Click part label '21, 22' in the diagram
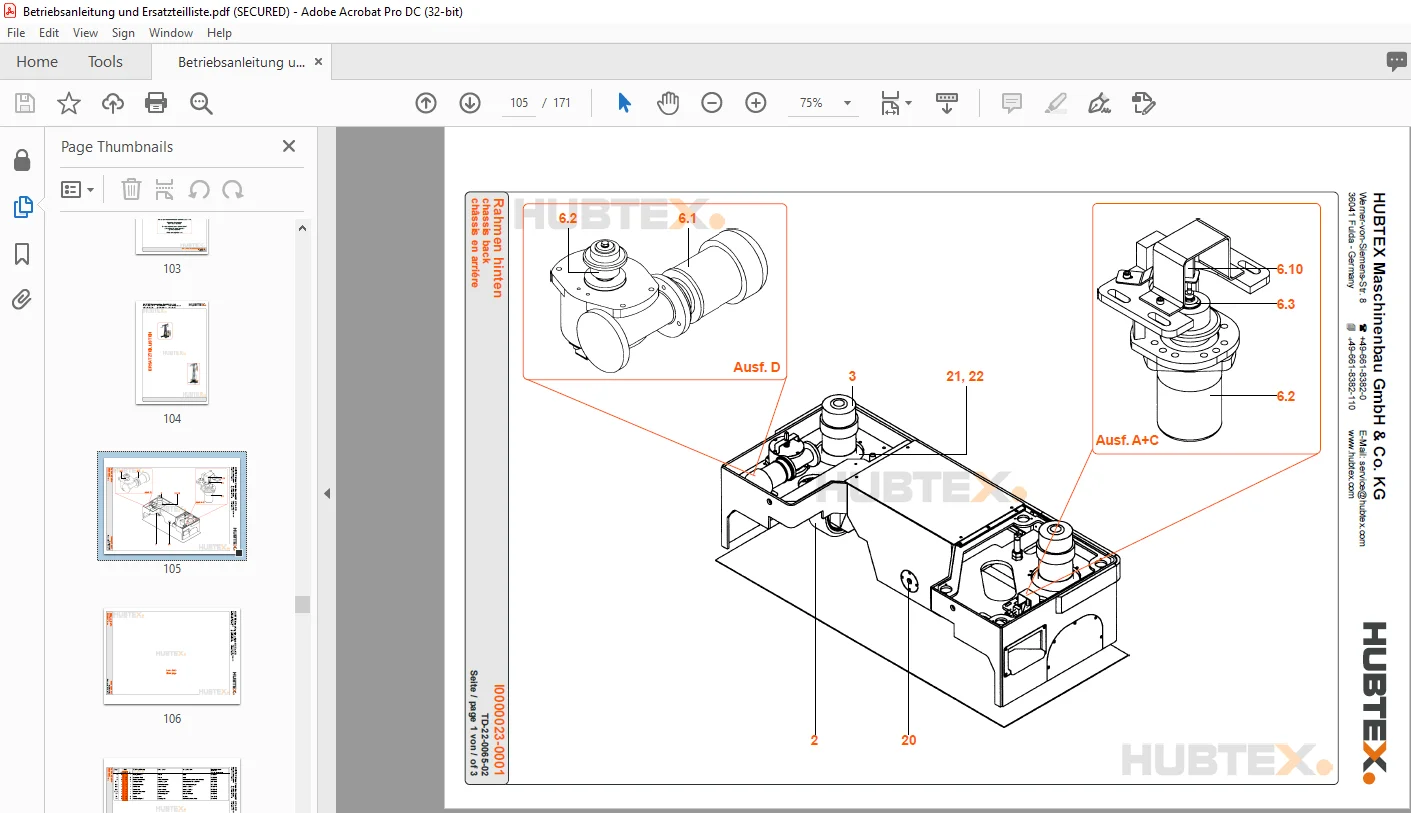This screenshot has height=813, width=1411. point(965,376)
